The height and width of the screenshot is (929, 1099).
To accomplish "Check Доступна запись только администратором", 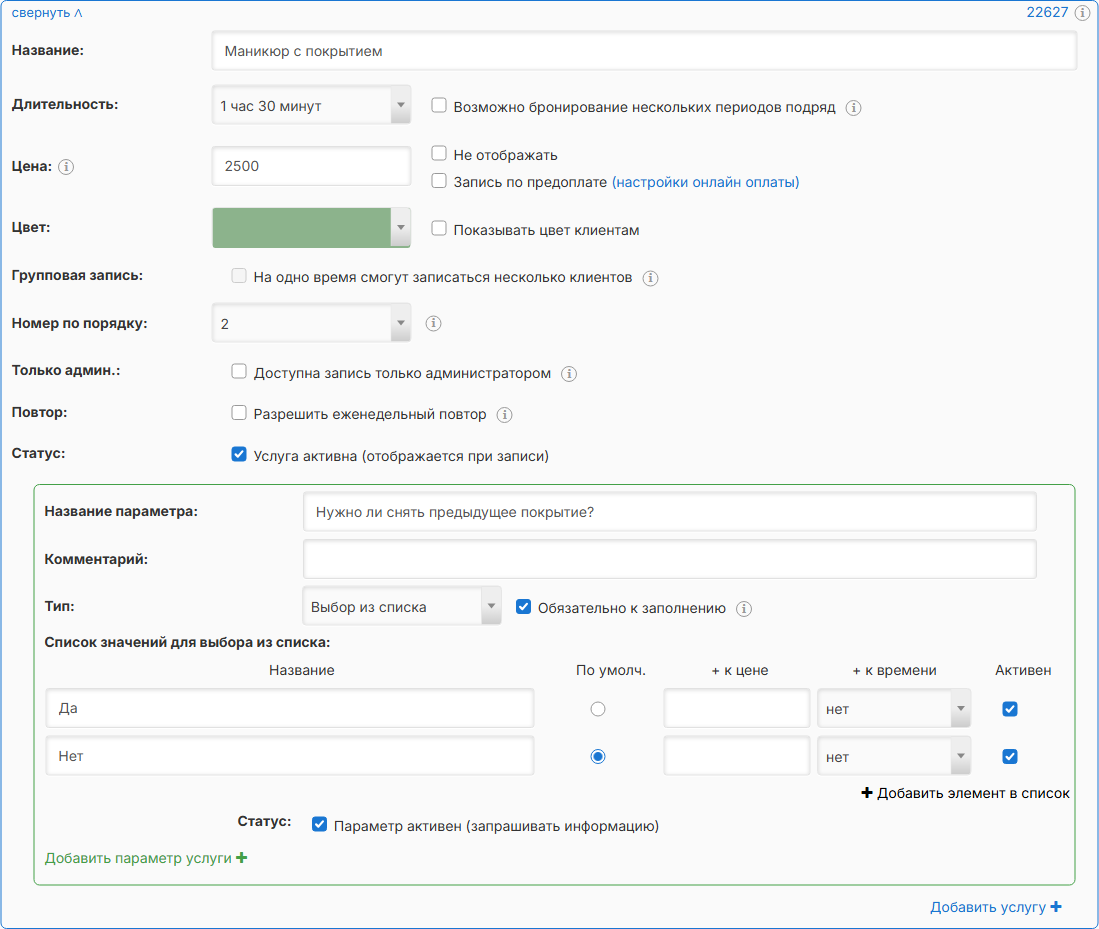I will 239,371.
